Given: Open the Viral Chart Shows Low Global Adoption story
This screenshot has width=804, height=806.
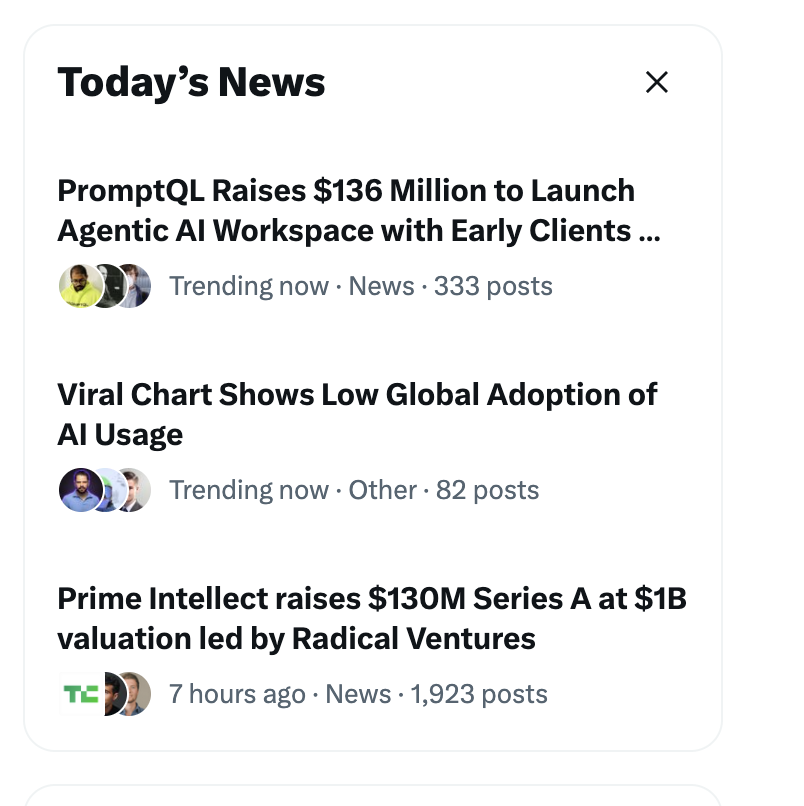Looking at the screenshot, I should coord(357,414).
